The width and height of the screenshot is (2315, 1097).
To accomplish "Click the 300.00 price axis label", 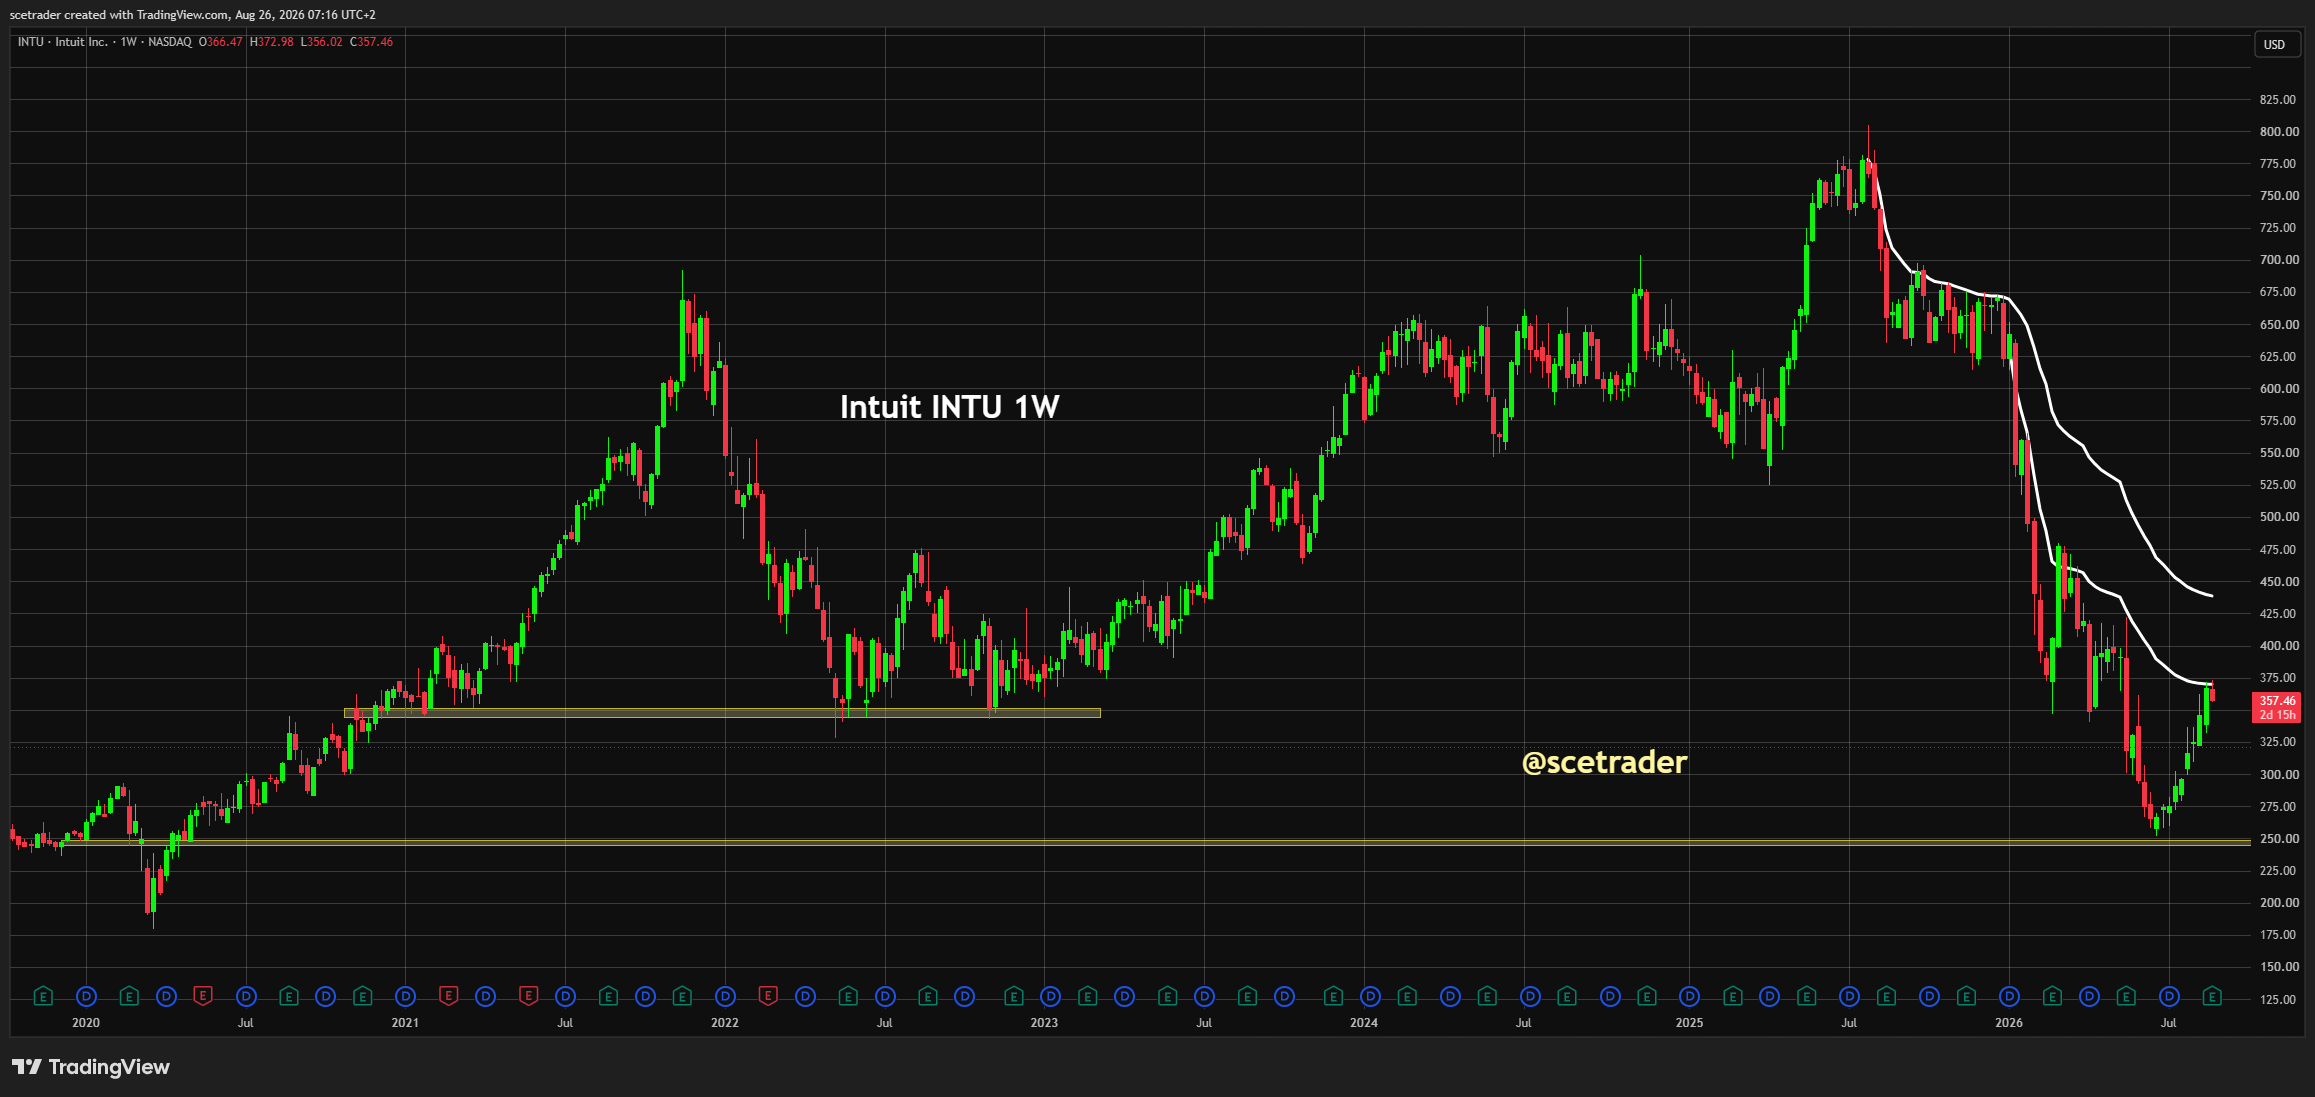I will point(2278,775).
